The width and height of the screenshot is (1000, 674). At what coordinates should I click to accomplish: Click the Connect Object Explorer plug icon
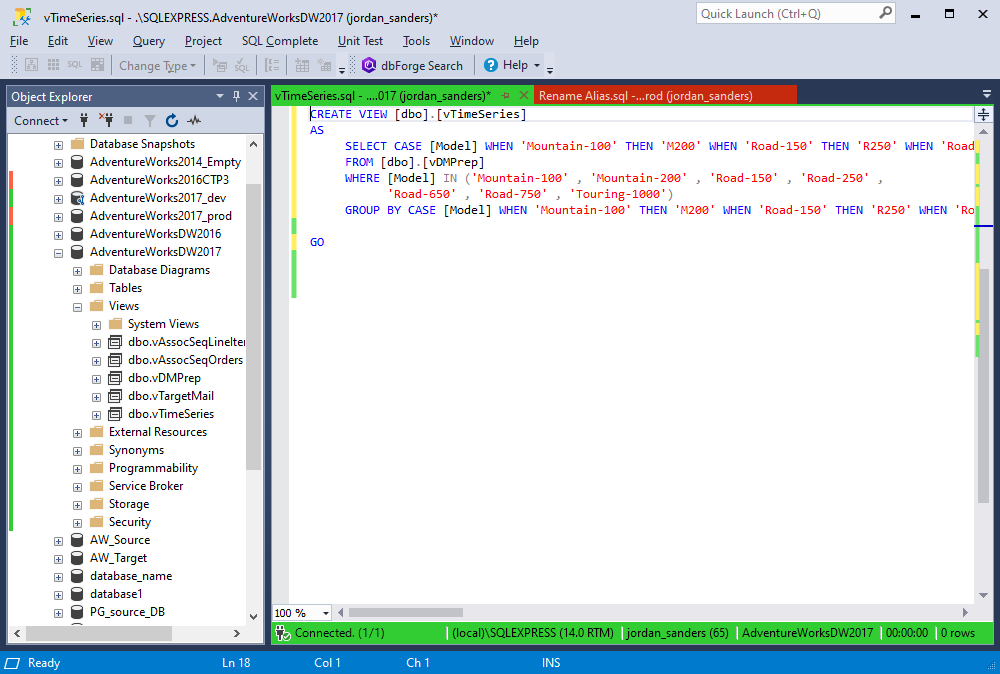84,120
